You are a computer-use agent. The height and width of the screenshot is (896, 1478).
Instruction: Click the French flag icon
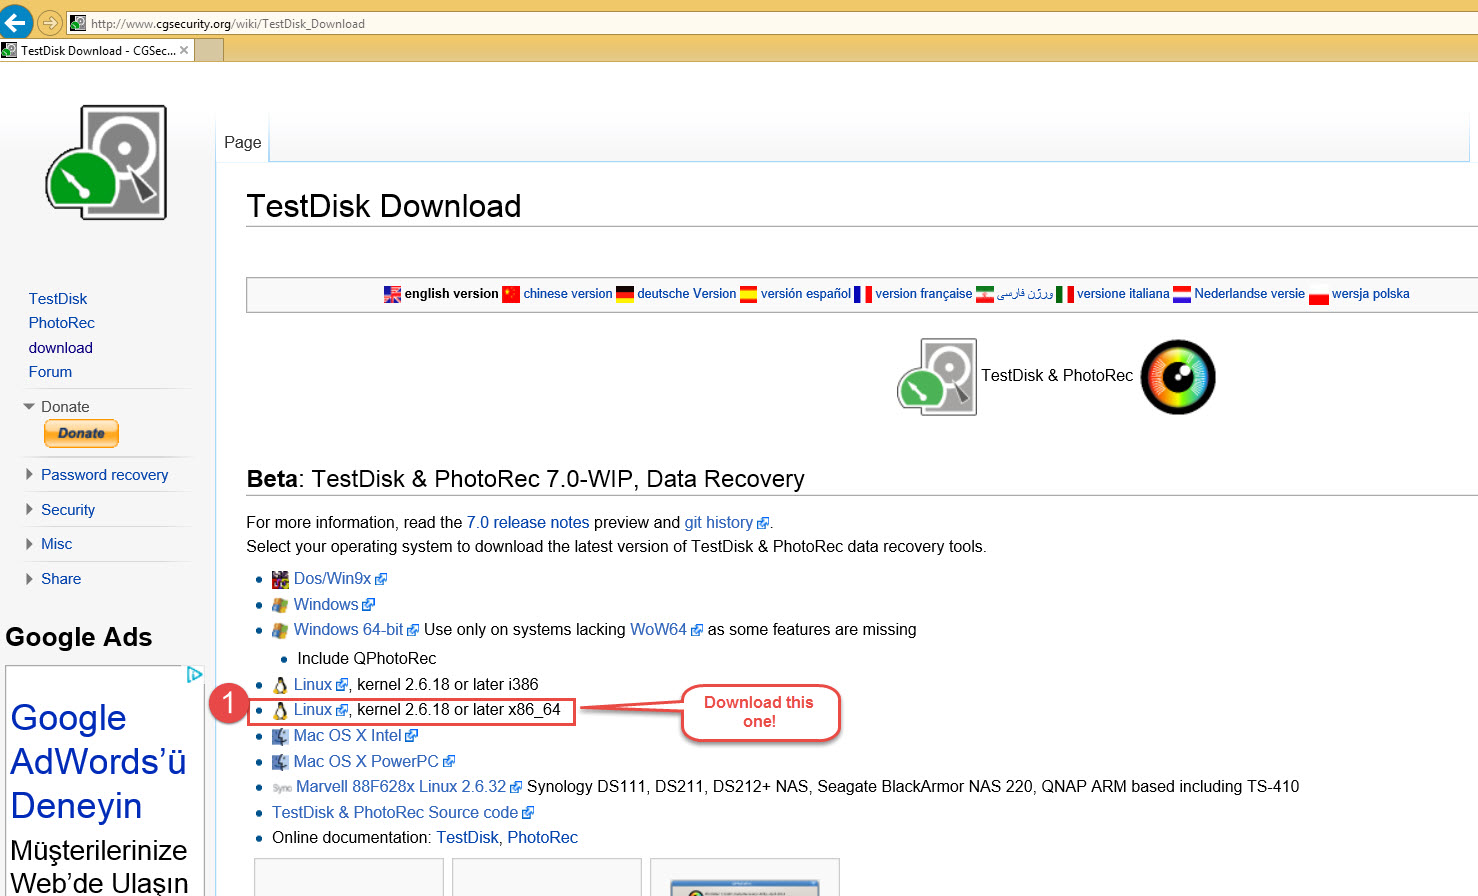point(863,294)
